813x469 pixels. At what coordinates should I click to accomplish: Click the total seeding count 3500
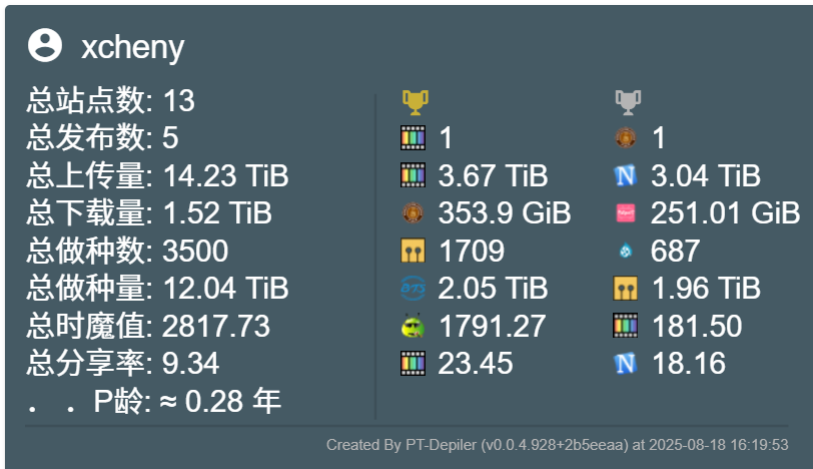click(x=195, y=251)
